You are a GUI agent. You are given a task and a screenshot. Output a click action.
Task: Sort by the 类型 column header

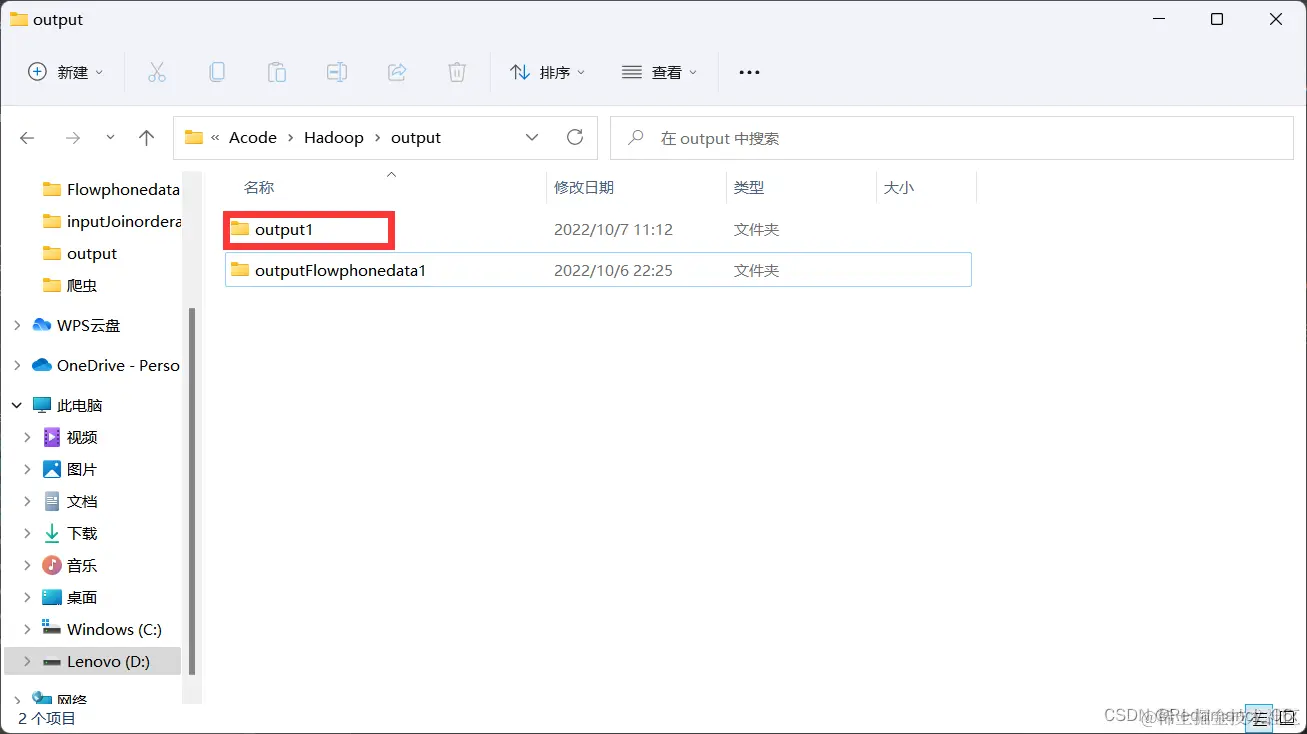pos(749,188)
